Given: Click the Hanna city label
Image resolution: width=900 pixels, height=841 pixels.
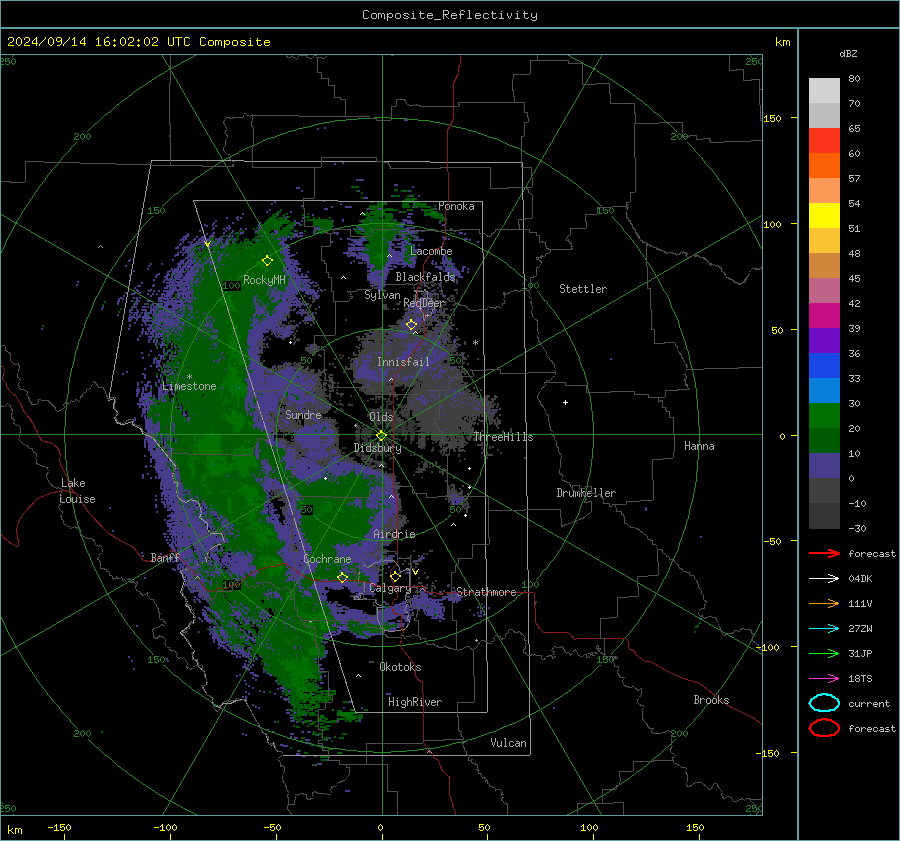Looking at the screenshot, I should (x=699, y=446).
